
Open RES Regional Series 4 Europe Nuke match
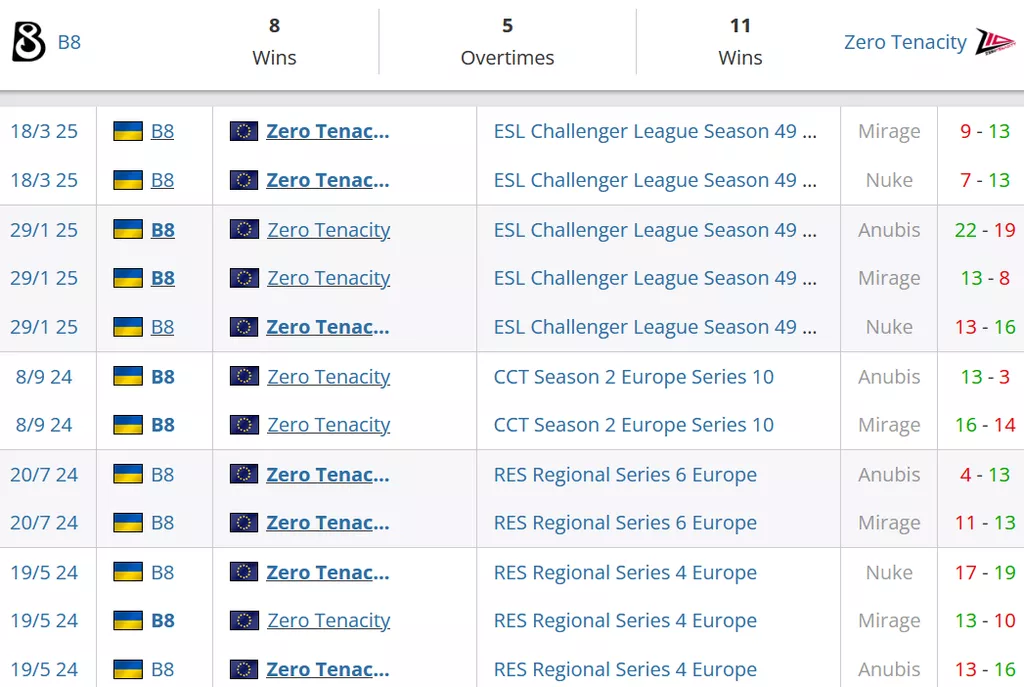(x=625, y=573)
